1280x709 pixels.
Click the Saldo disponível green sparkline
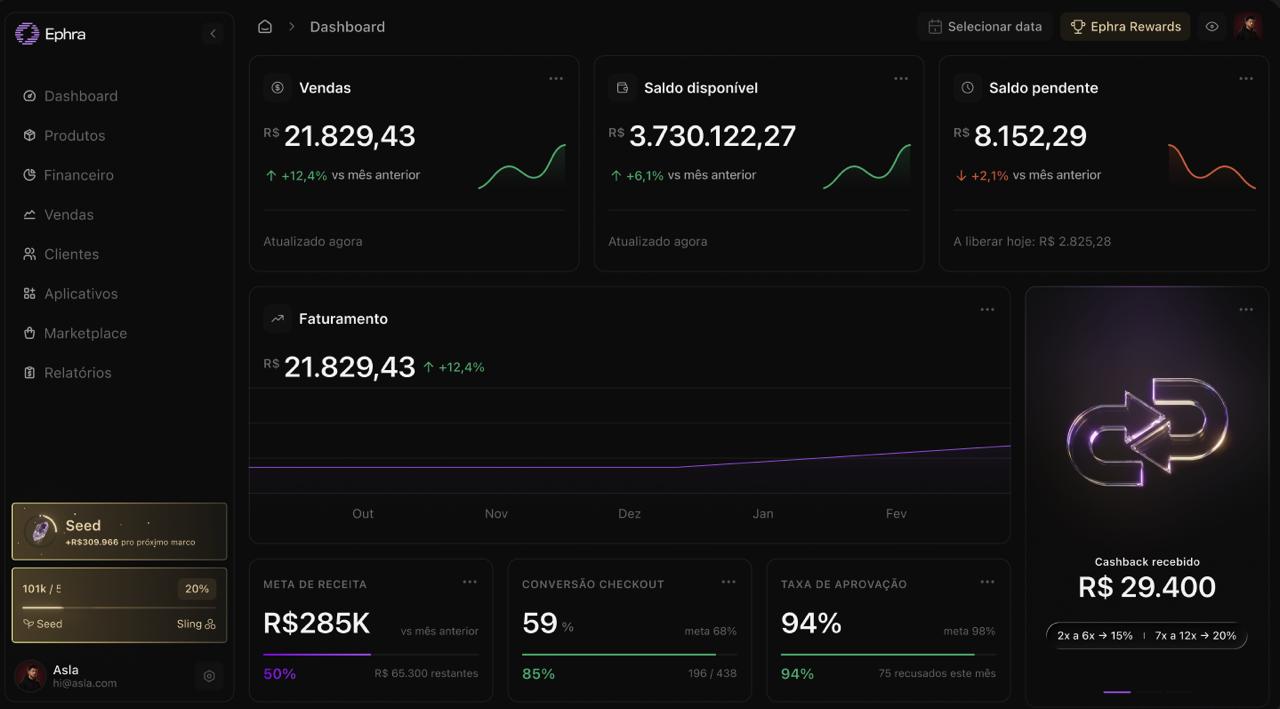[867, 167]
